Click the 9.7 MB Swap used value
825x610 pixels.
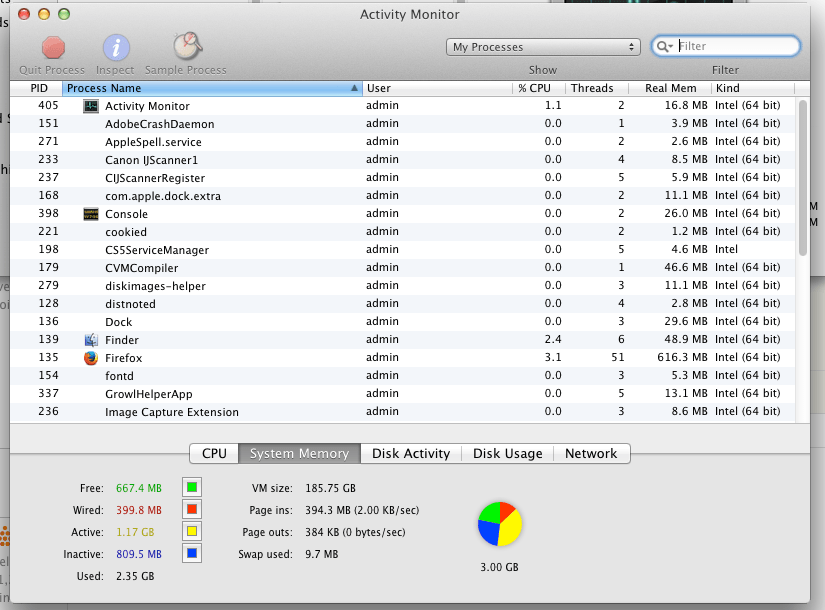coord(321,554)
